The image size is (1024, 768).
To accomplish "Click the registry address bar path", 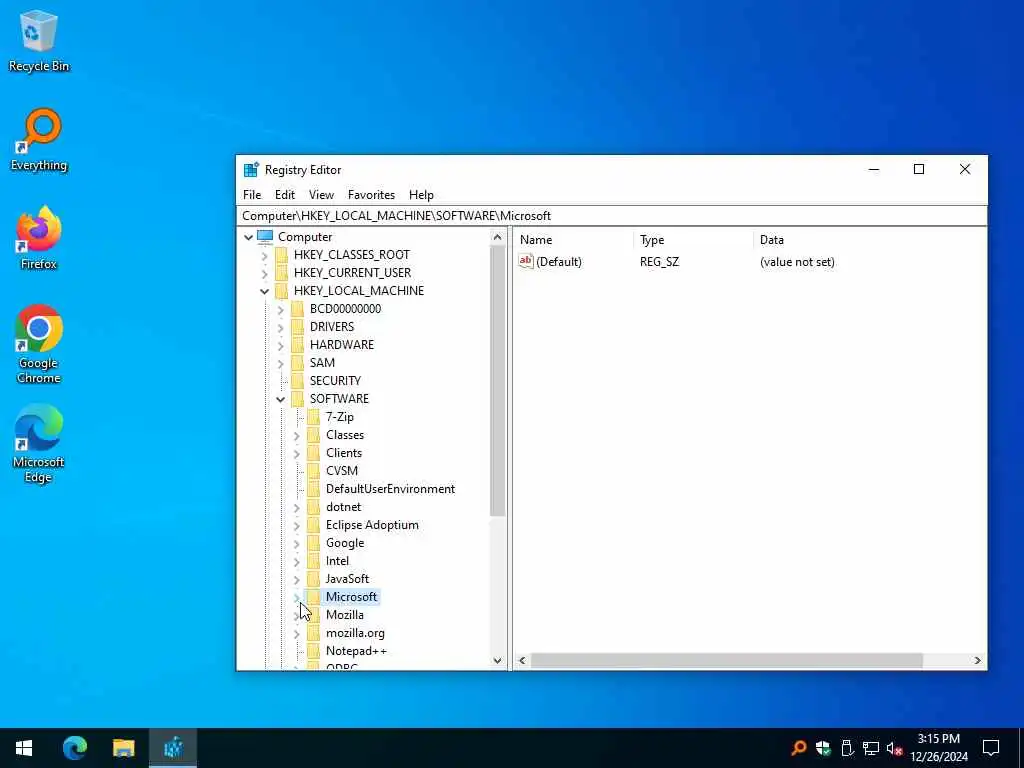I will pyautogui.click(x=396, y=216).
